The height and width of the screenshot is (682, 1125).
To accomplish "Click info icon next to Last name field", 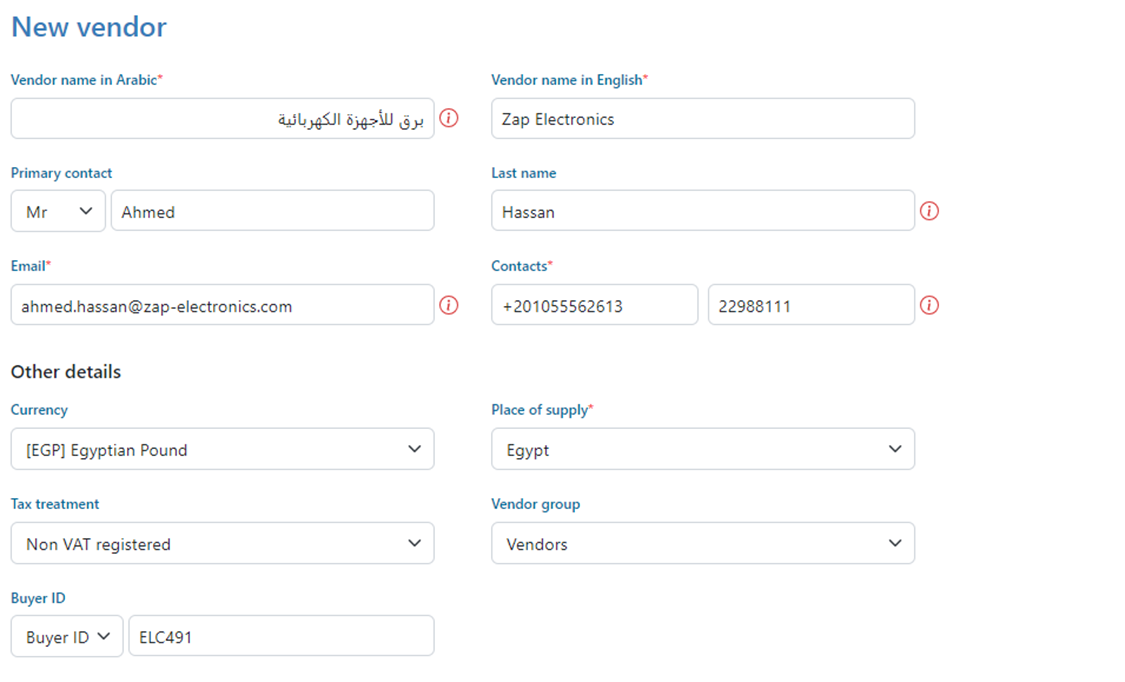I will tap(929, 211).
